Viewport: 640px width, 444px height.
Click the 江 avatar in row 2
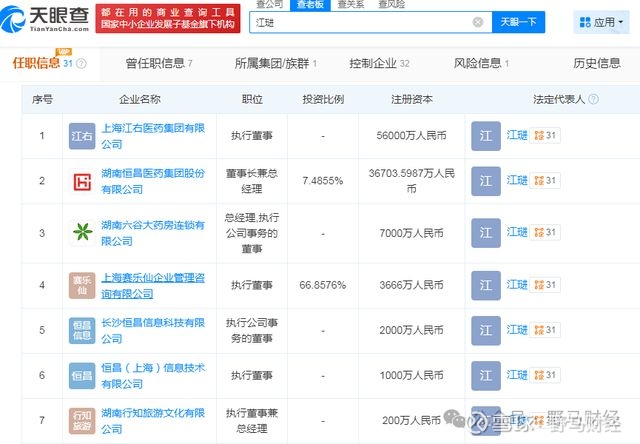tap(486, 181)
